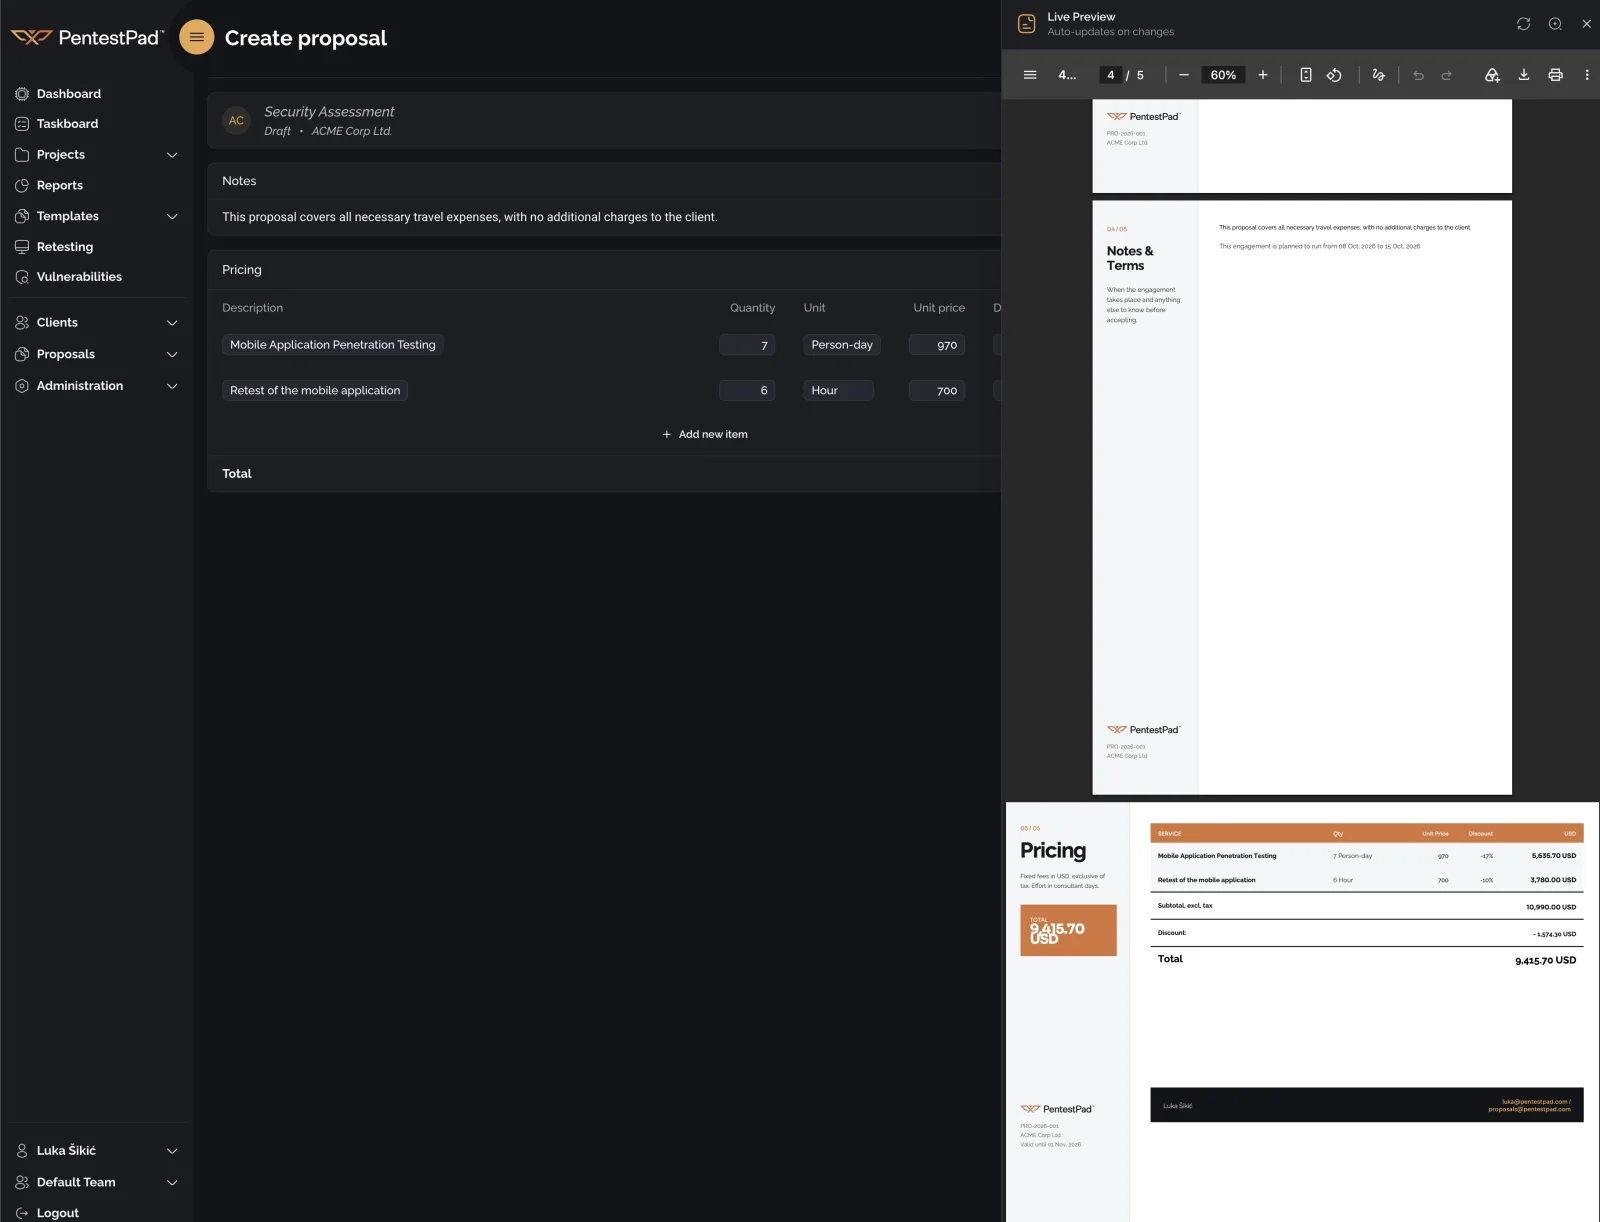Edit quantity field showing 7
Viewport: 1600px width, 1222px height.
click(747, 345)
